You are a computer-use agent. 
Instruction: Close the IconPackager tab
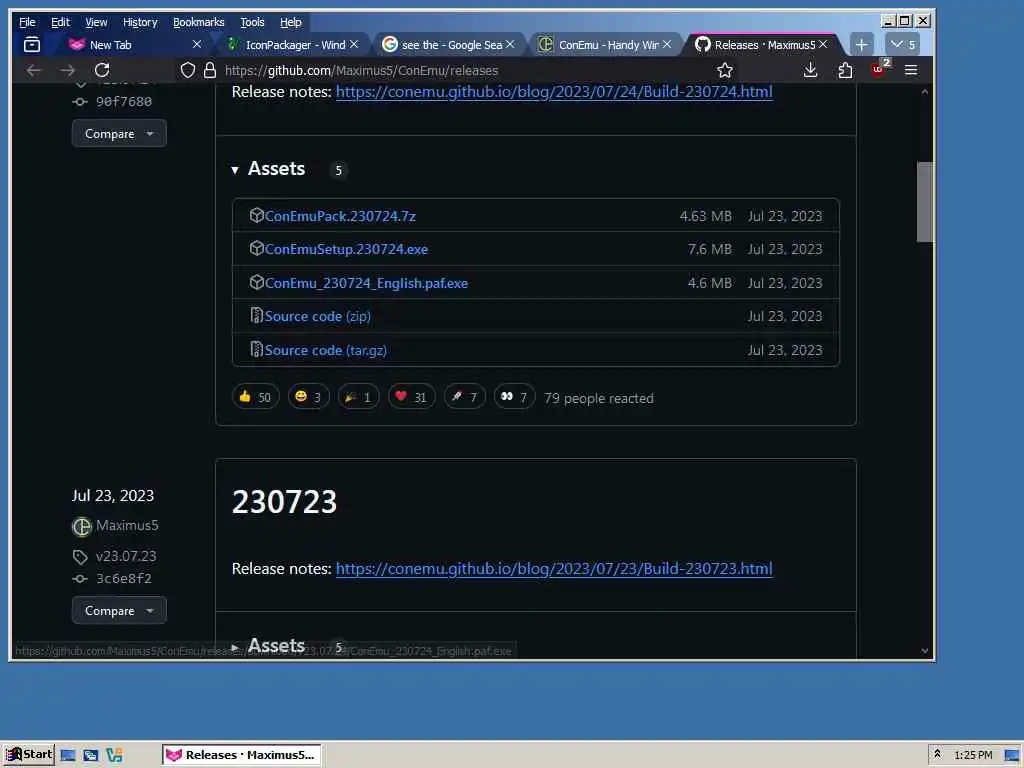(x=354, y=44)
